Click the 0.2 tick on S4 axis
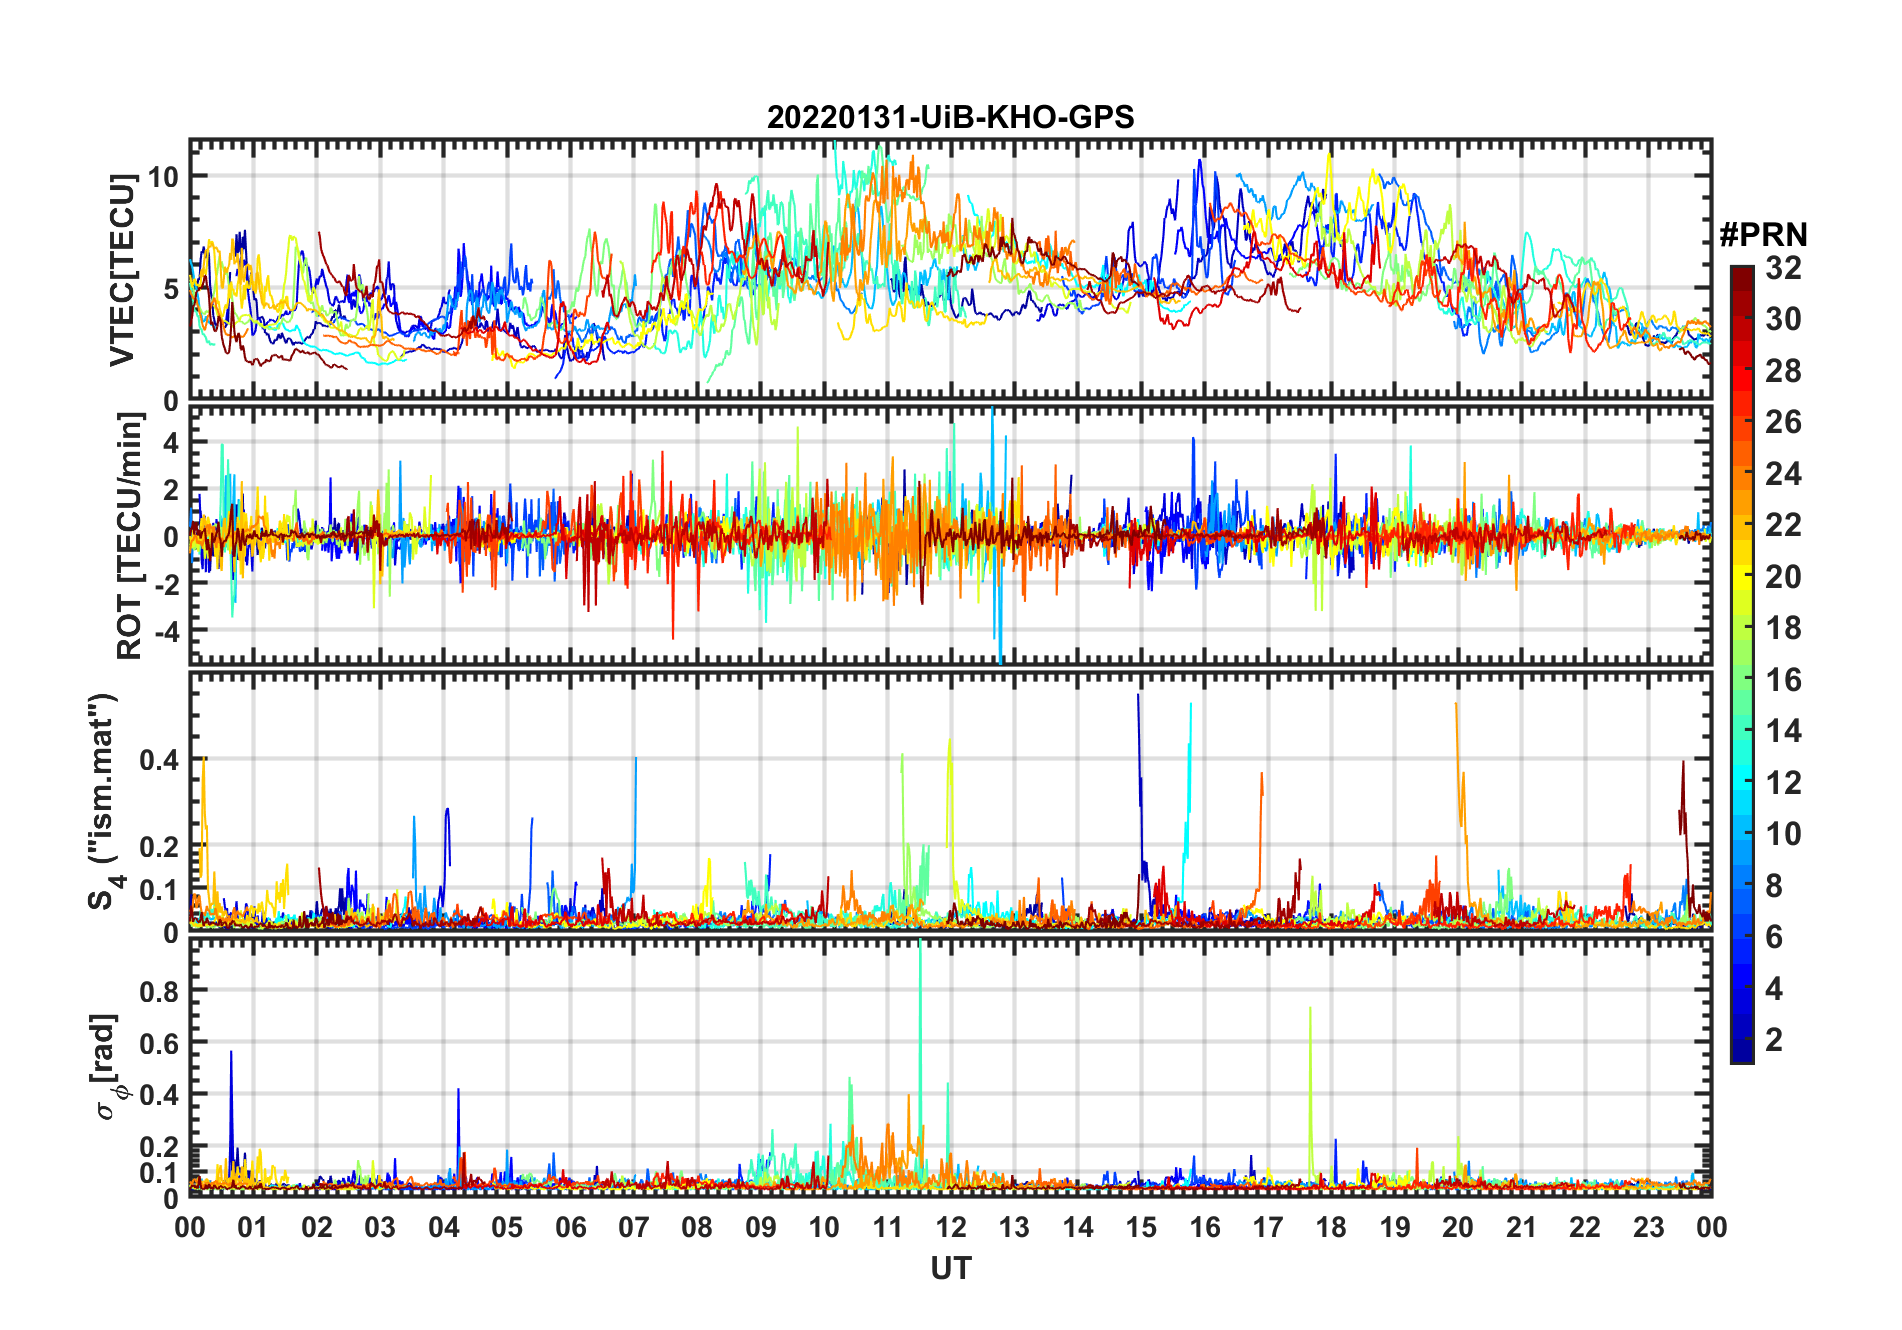 tap(160, 846)
